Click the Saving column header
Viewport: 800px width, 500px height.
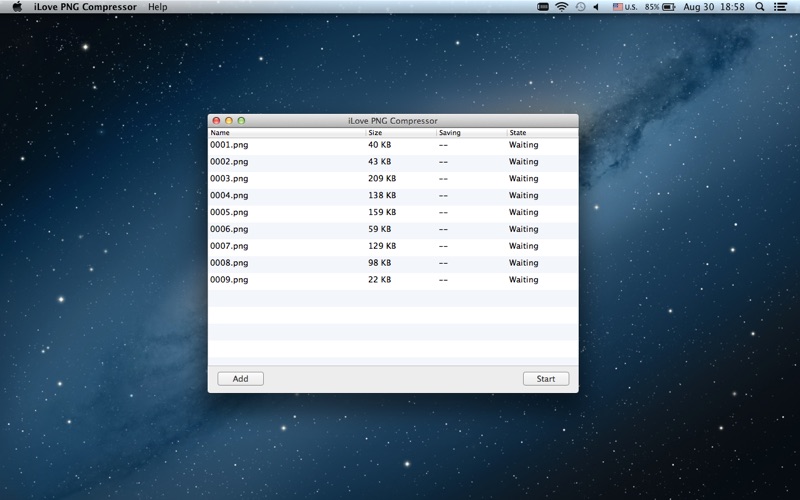click(470, 132)
